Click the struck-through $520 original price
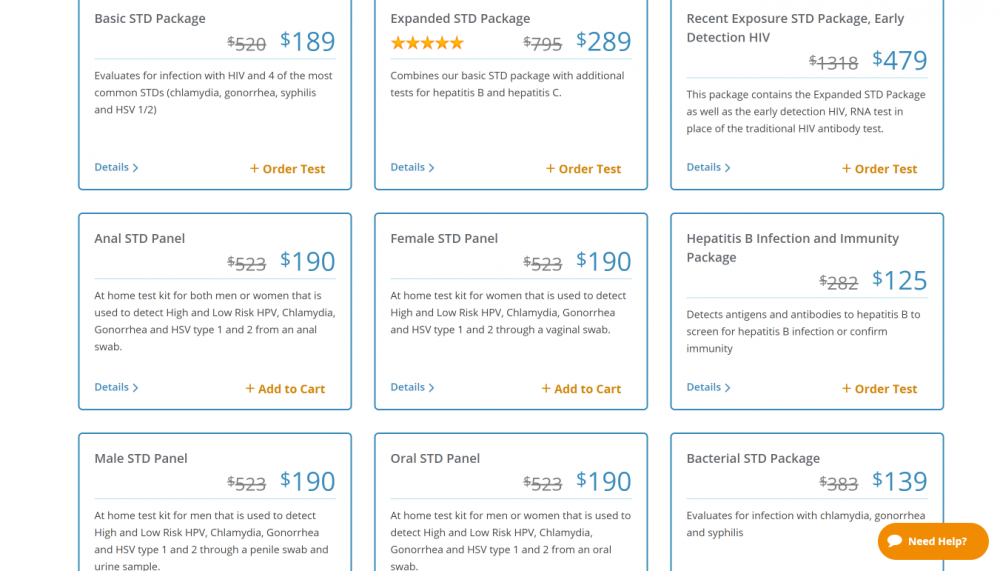This screenshot has width=1000, height=571. click(x=246, y=44)
